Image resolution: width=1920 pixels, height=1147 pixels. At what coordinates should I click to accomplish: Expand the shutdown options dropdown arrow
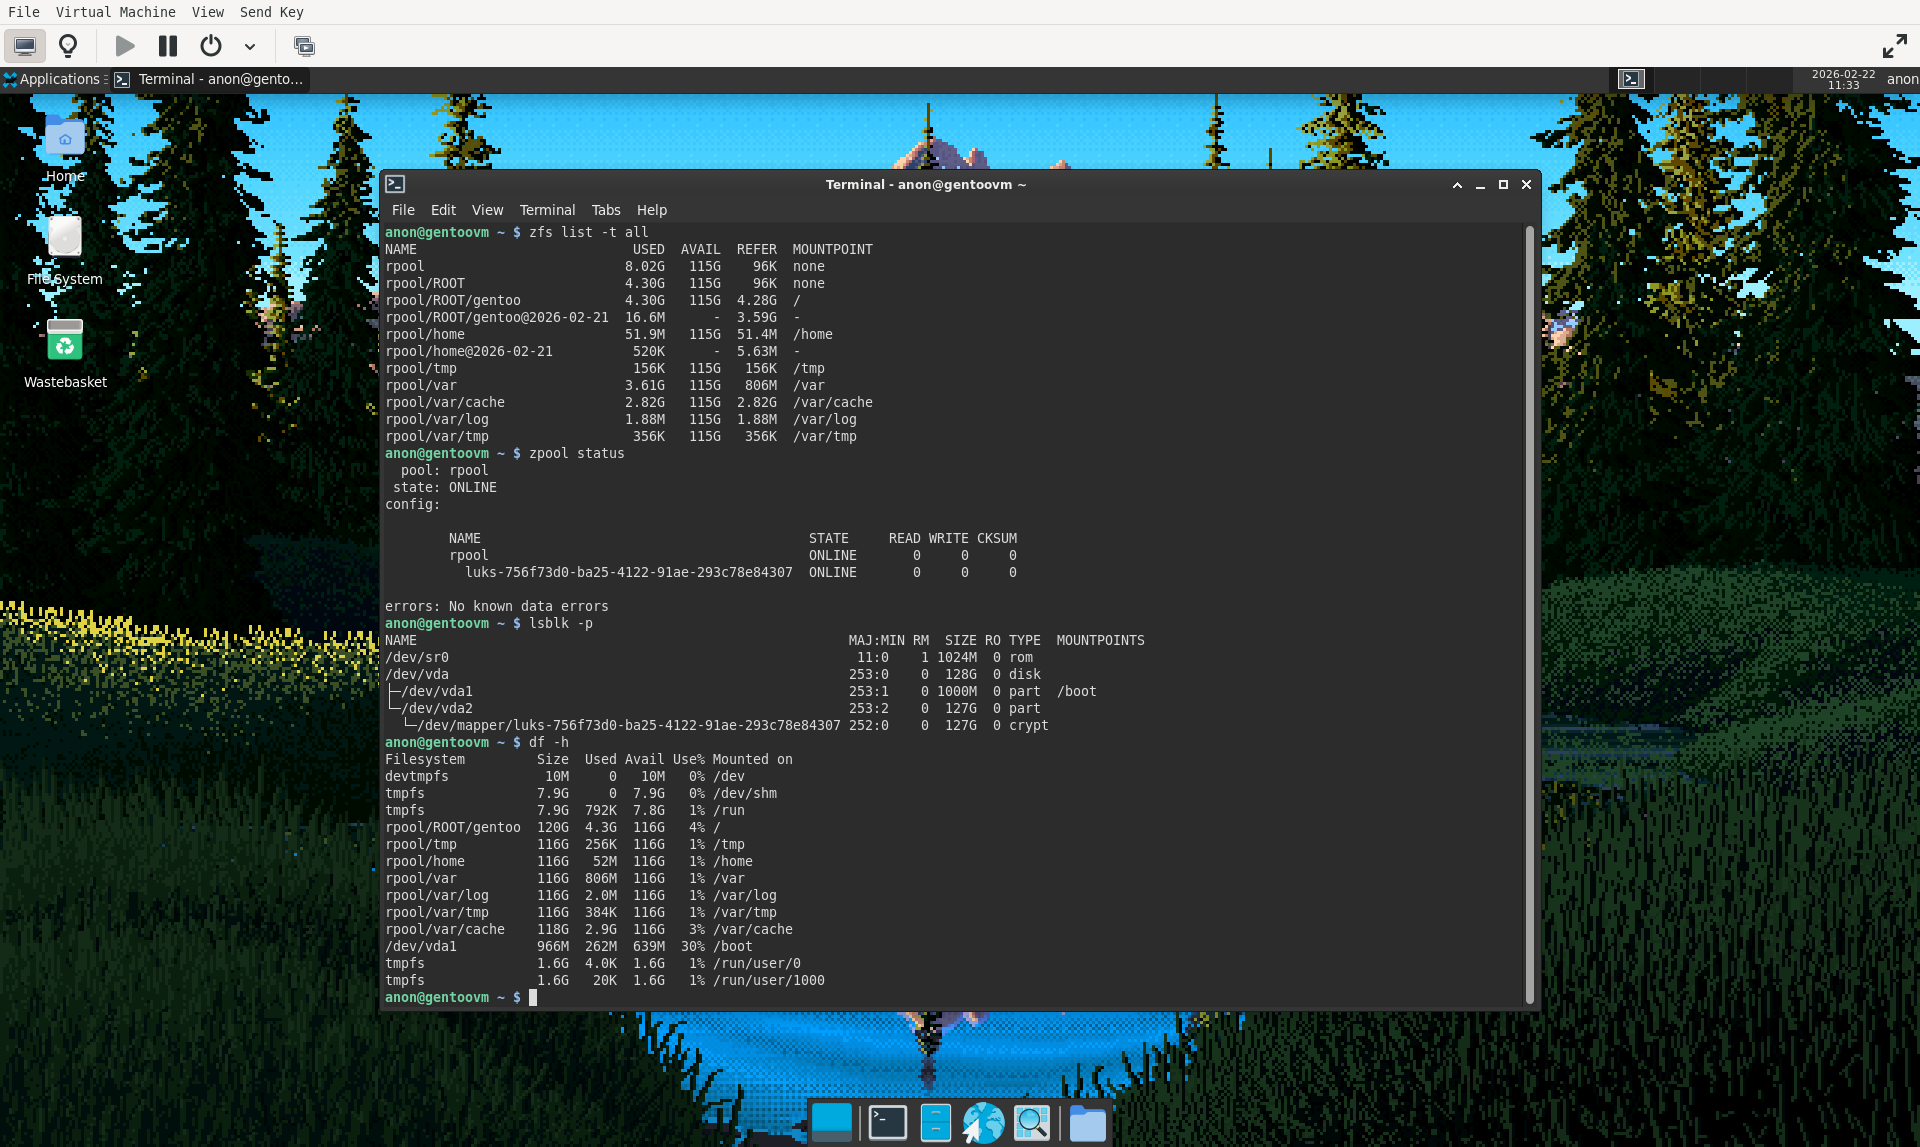coord(250,46)
